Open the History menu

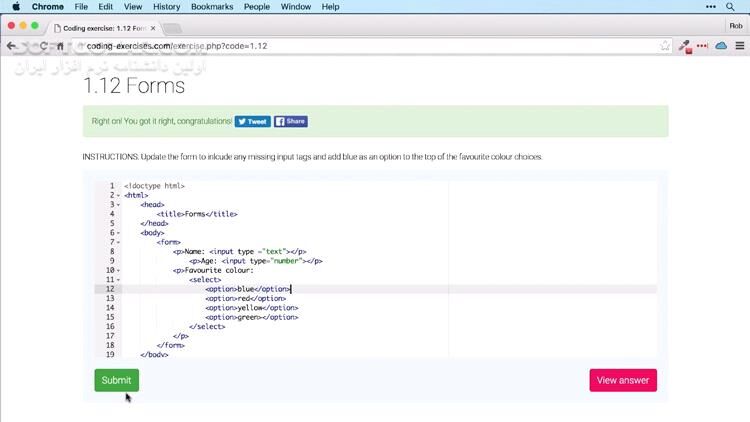167,7
